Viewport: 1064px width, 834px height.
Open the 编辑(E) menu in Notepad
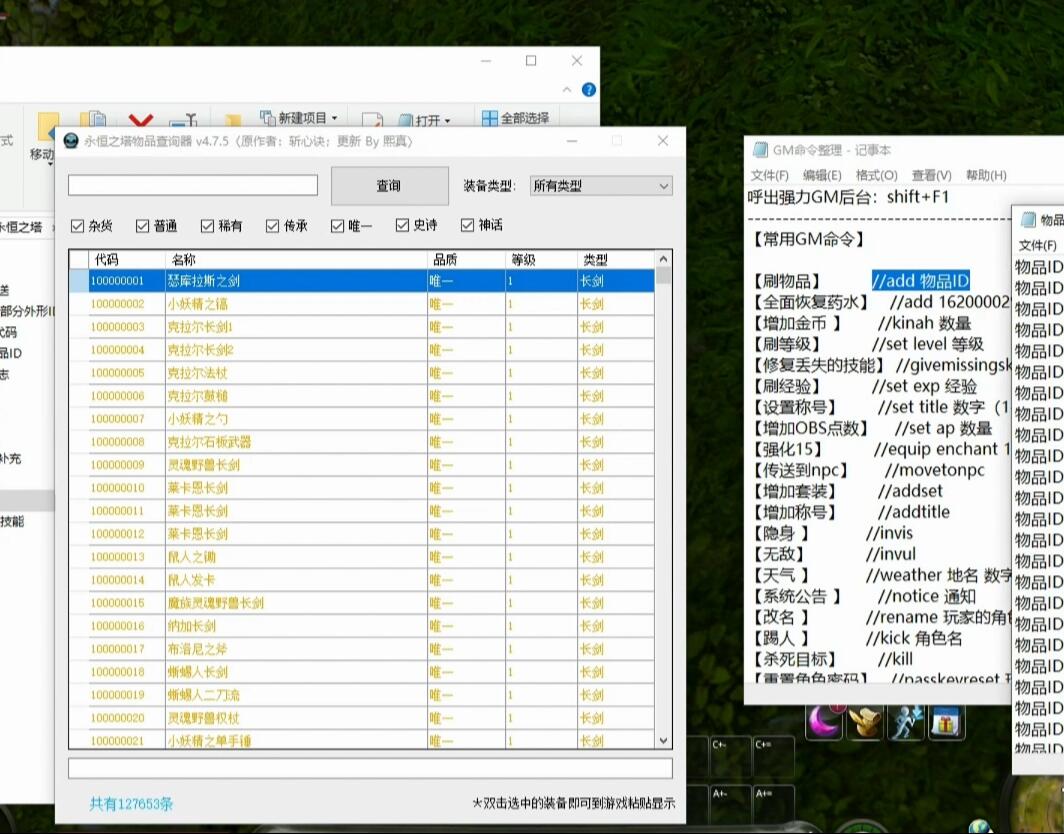[822, 175]
